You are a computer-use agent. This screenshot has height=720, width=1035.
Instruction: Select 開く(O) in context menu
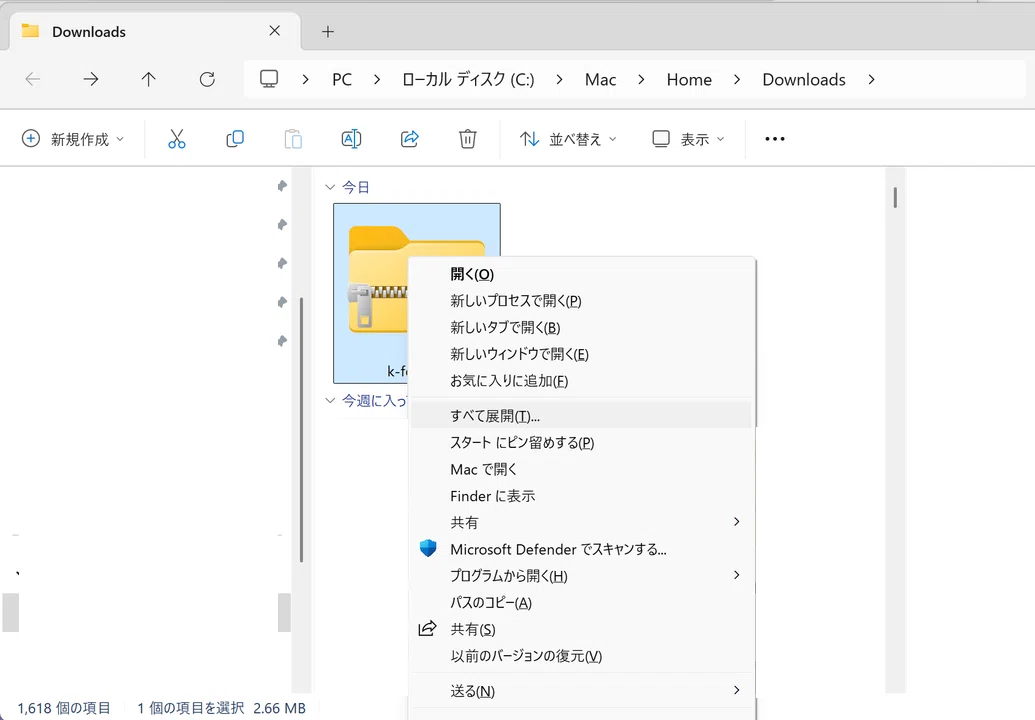click(581, 274)
